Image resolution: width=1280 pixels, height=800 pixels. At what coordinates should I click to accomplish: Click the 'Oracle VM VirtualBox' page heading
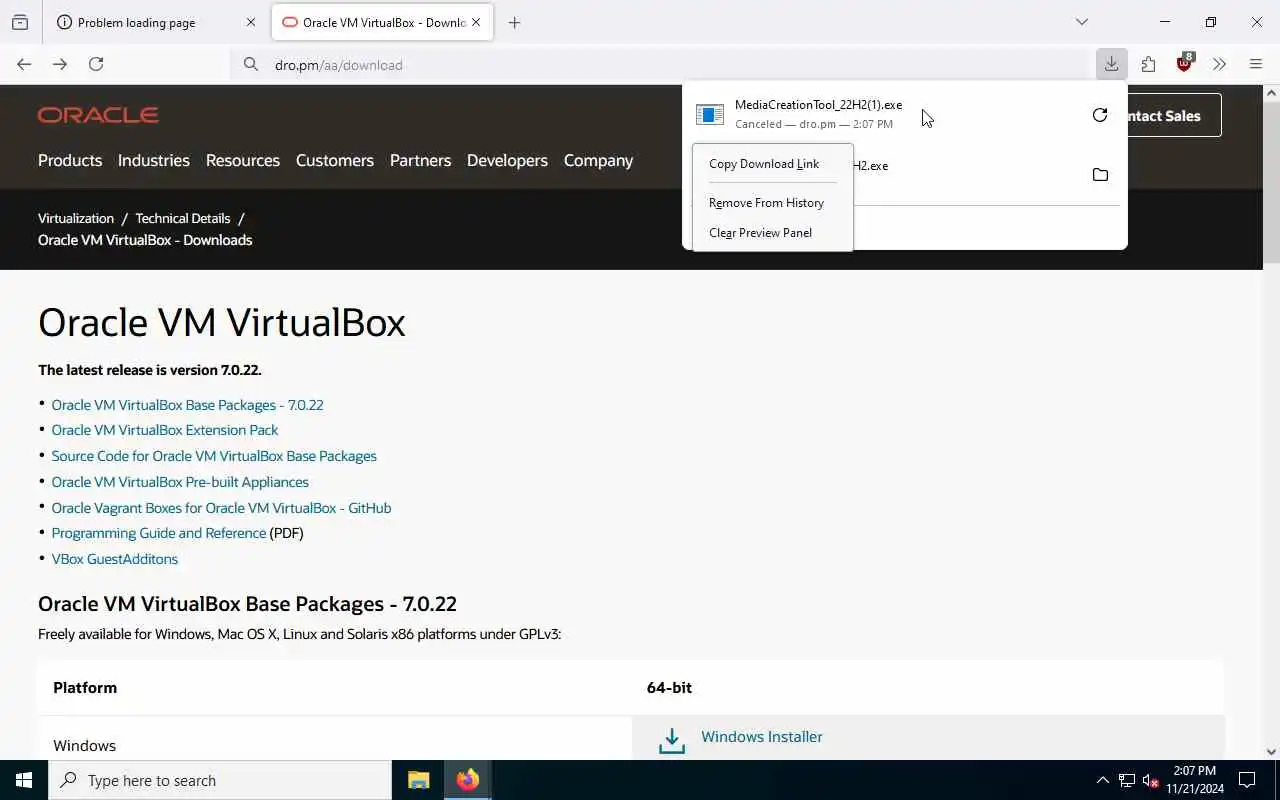[222, 323]
